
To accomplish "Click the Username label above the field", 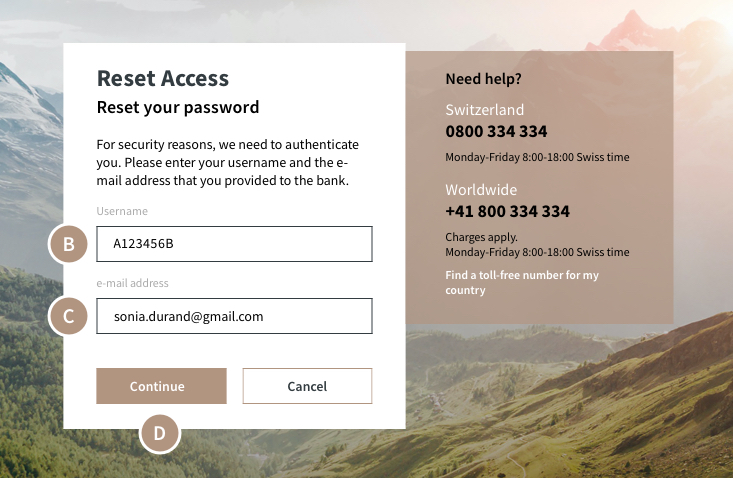I will point(122,211).
